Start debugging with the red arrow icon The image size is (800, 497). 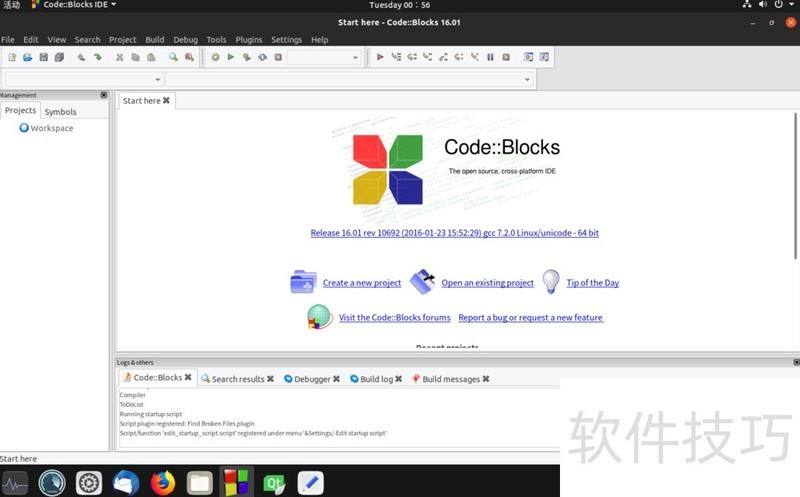380,57
